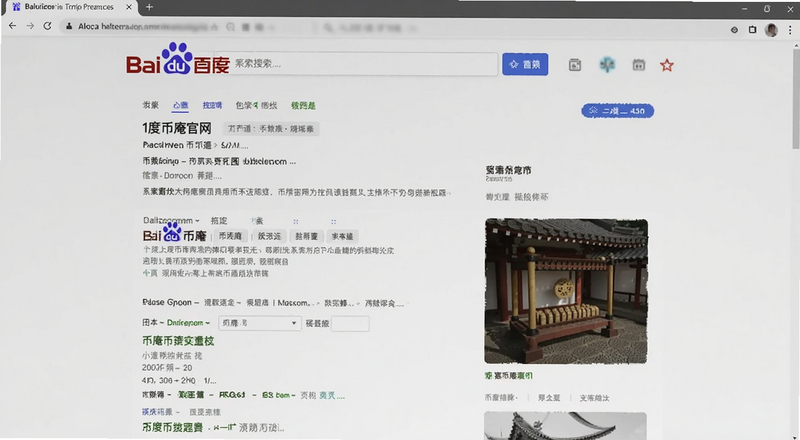Click the lock icon in address bar
This screenshot has height=440, width=800.
[x=69, y=27]
